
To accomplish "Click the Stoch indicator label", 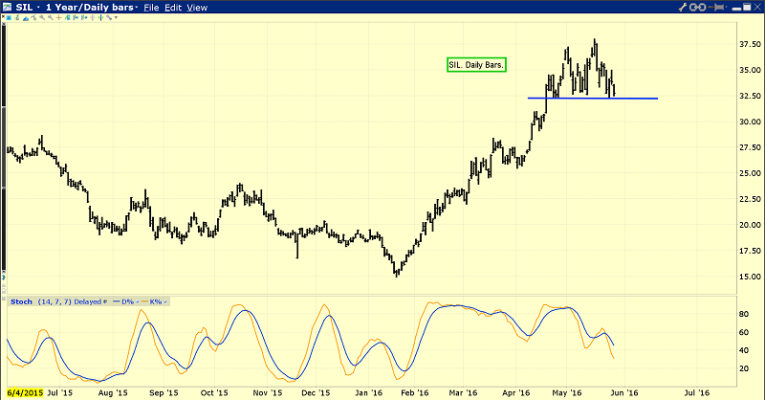I will [x=20, y=300].
